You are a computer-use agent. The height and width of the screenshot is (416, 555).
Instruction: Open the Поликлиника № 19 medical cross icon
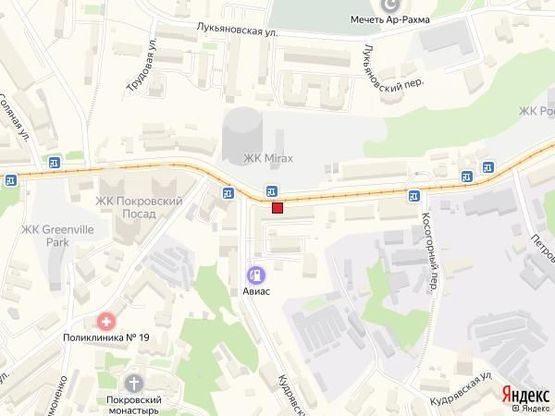point(106,322)
